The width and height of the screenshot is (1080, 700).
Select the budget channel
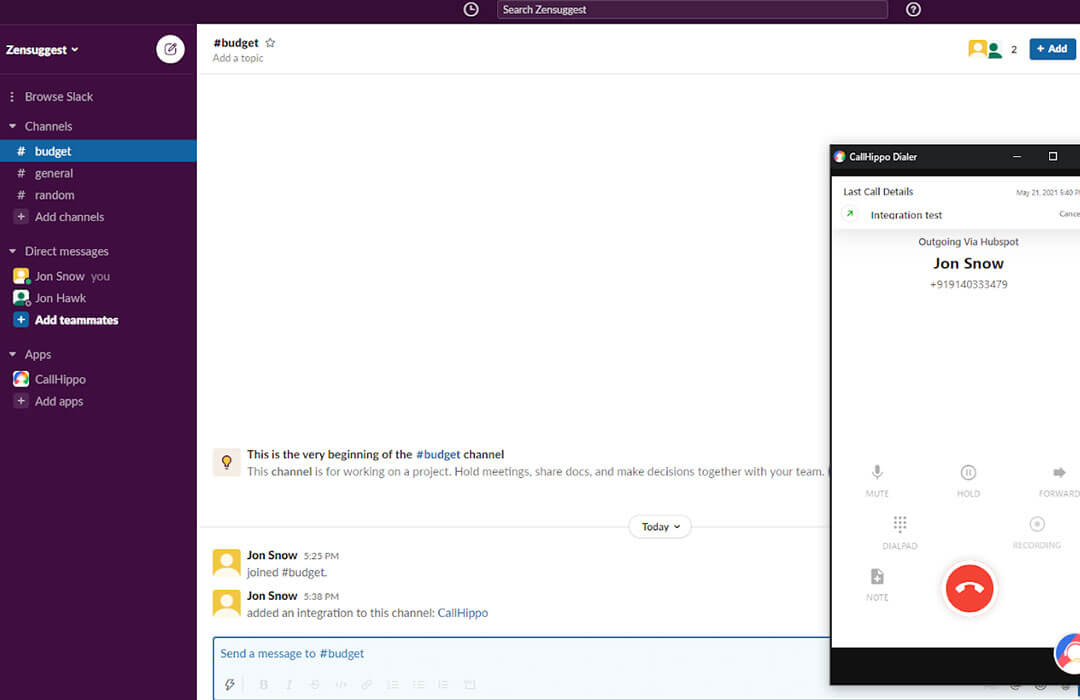click(x=98, y=151)
